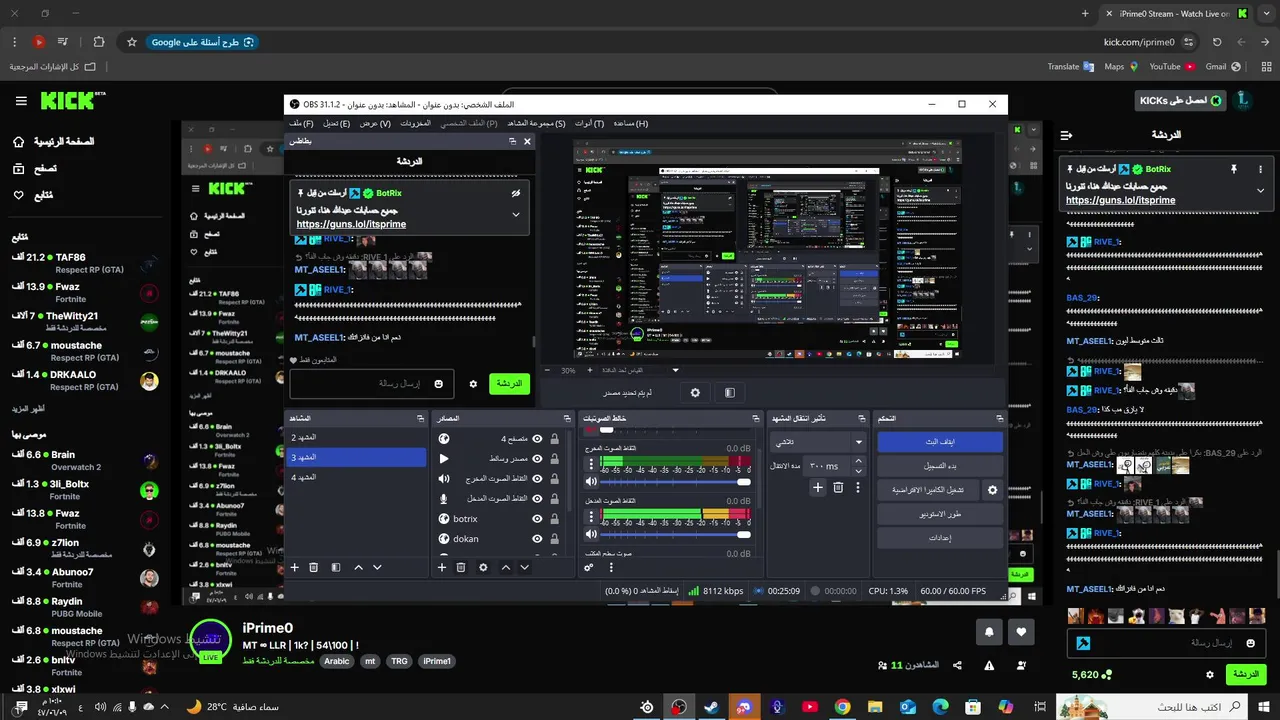
Task: Add a new source in OBS
Action: point(442,567)
